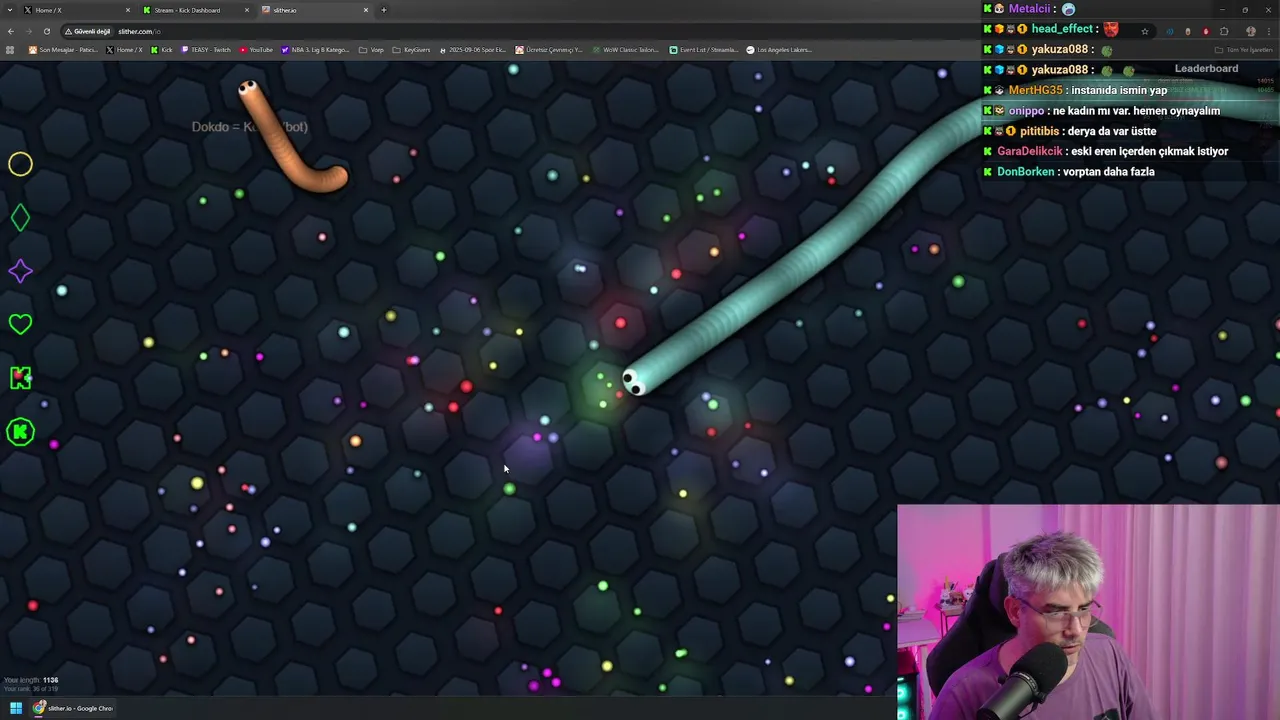1280x720 pixels.
Task: Click GaraDelikcik's chat message
Action: pyautogui.click(x=1149, y=151)
